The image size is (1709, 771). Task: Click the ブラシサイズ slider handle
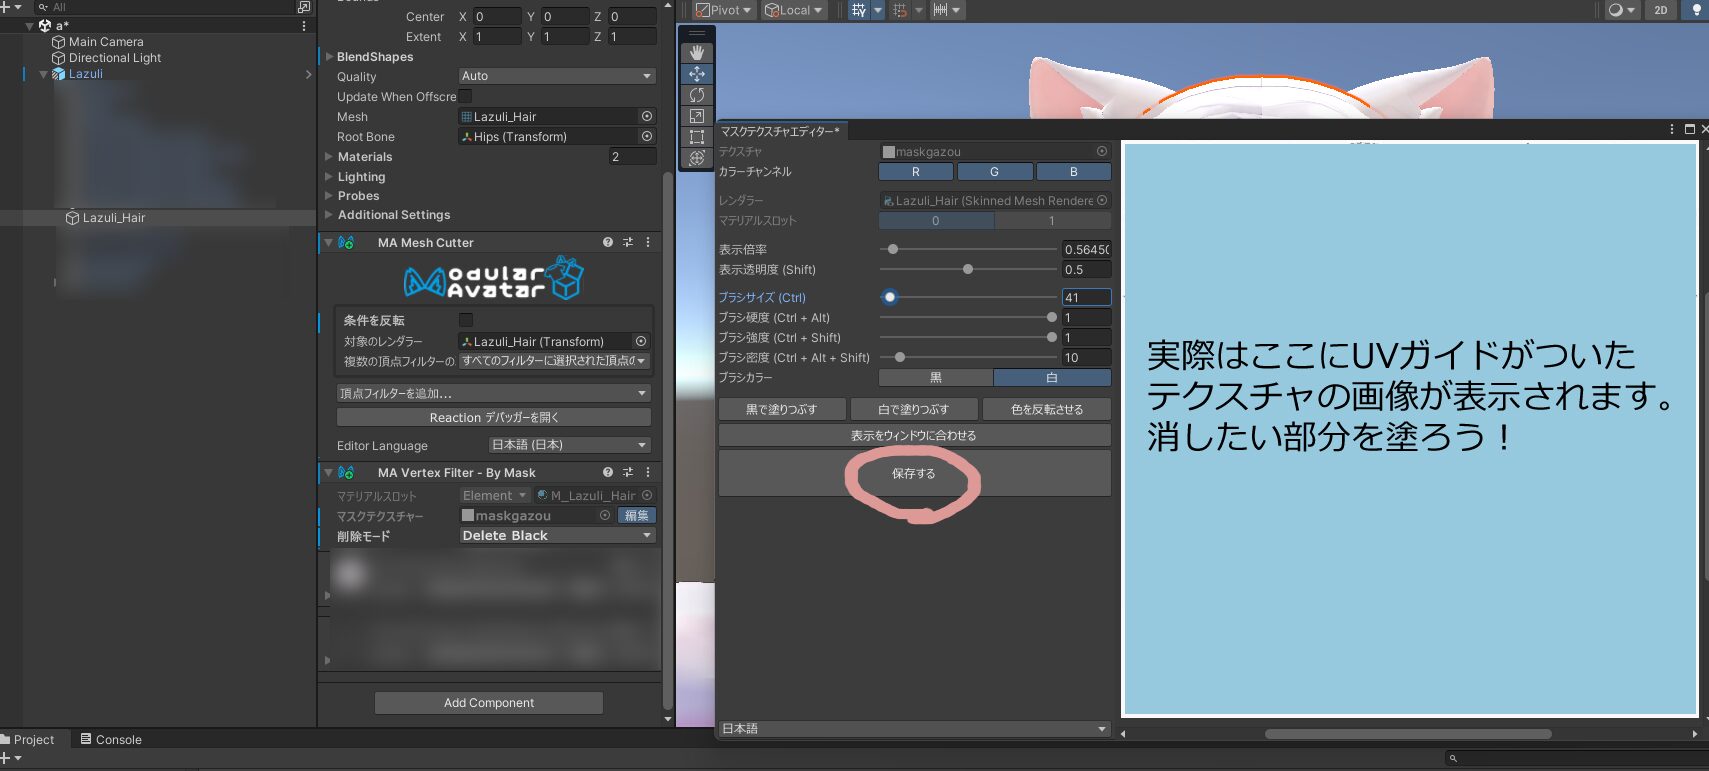(x=890, y=297)
